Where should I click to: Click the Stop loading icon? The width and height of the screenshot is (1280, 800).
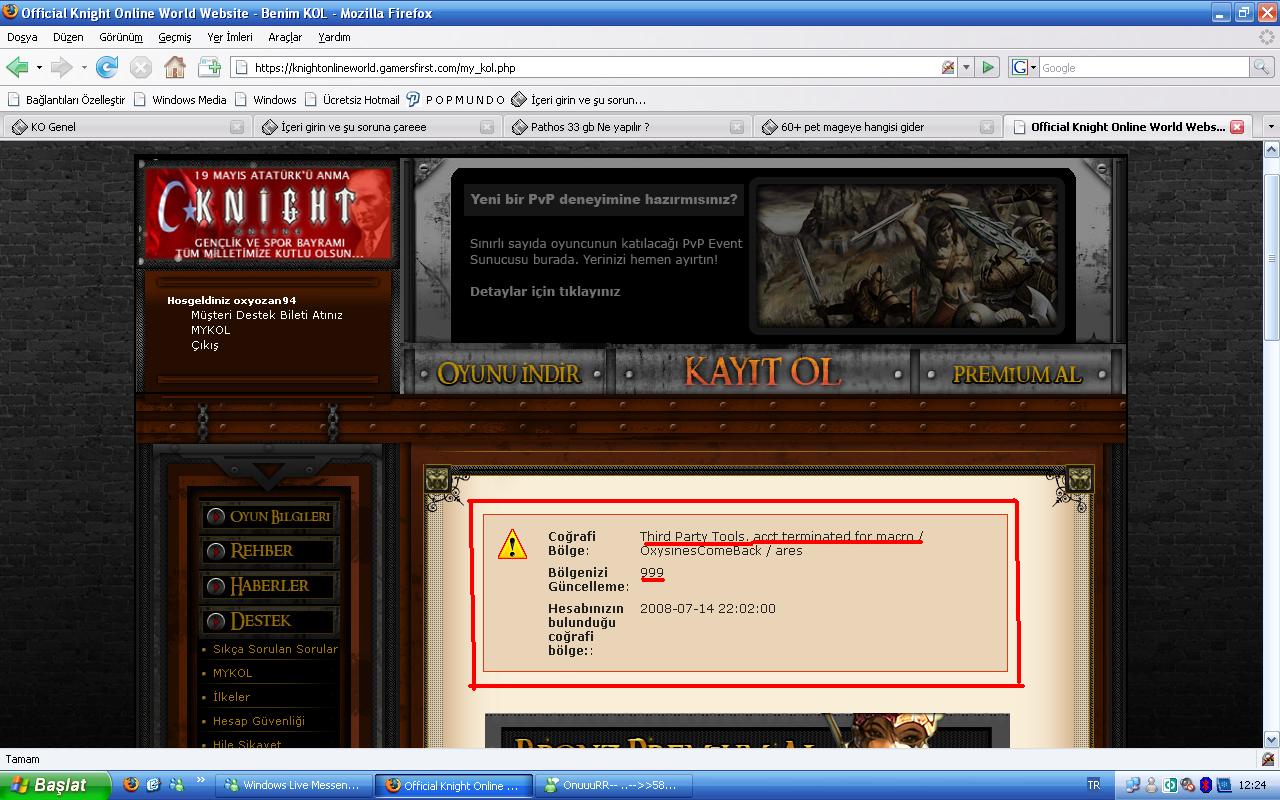[141, 67]
